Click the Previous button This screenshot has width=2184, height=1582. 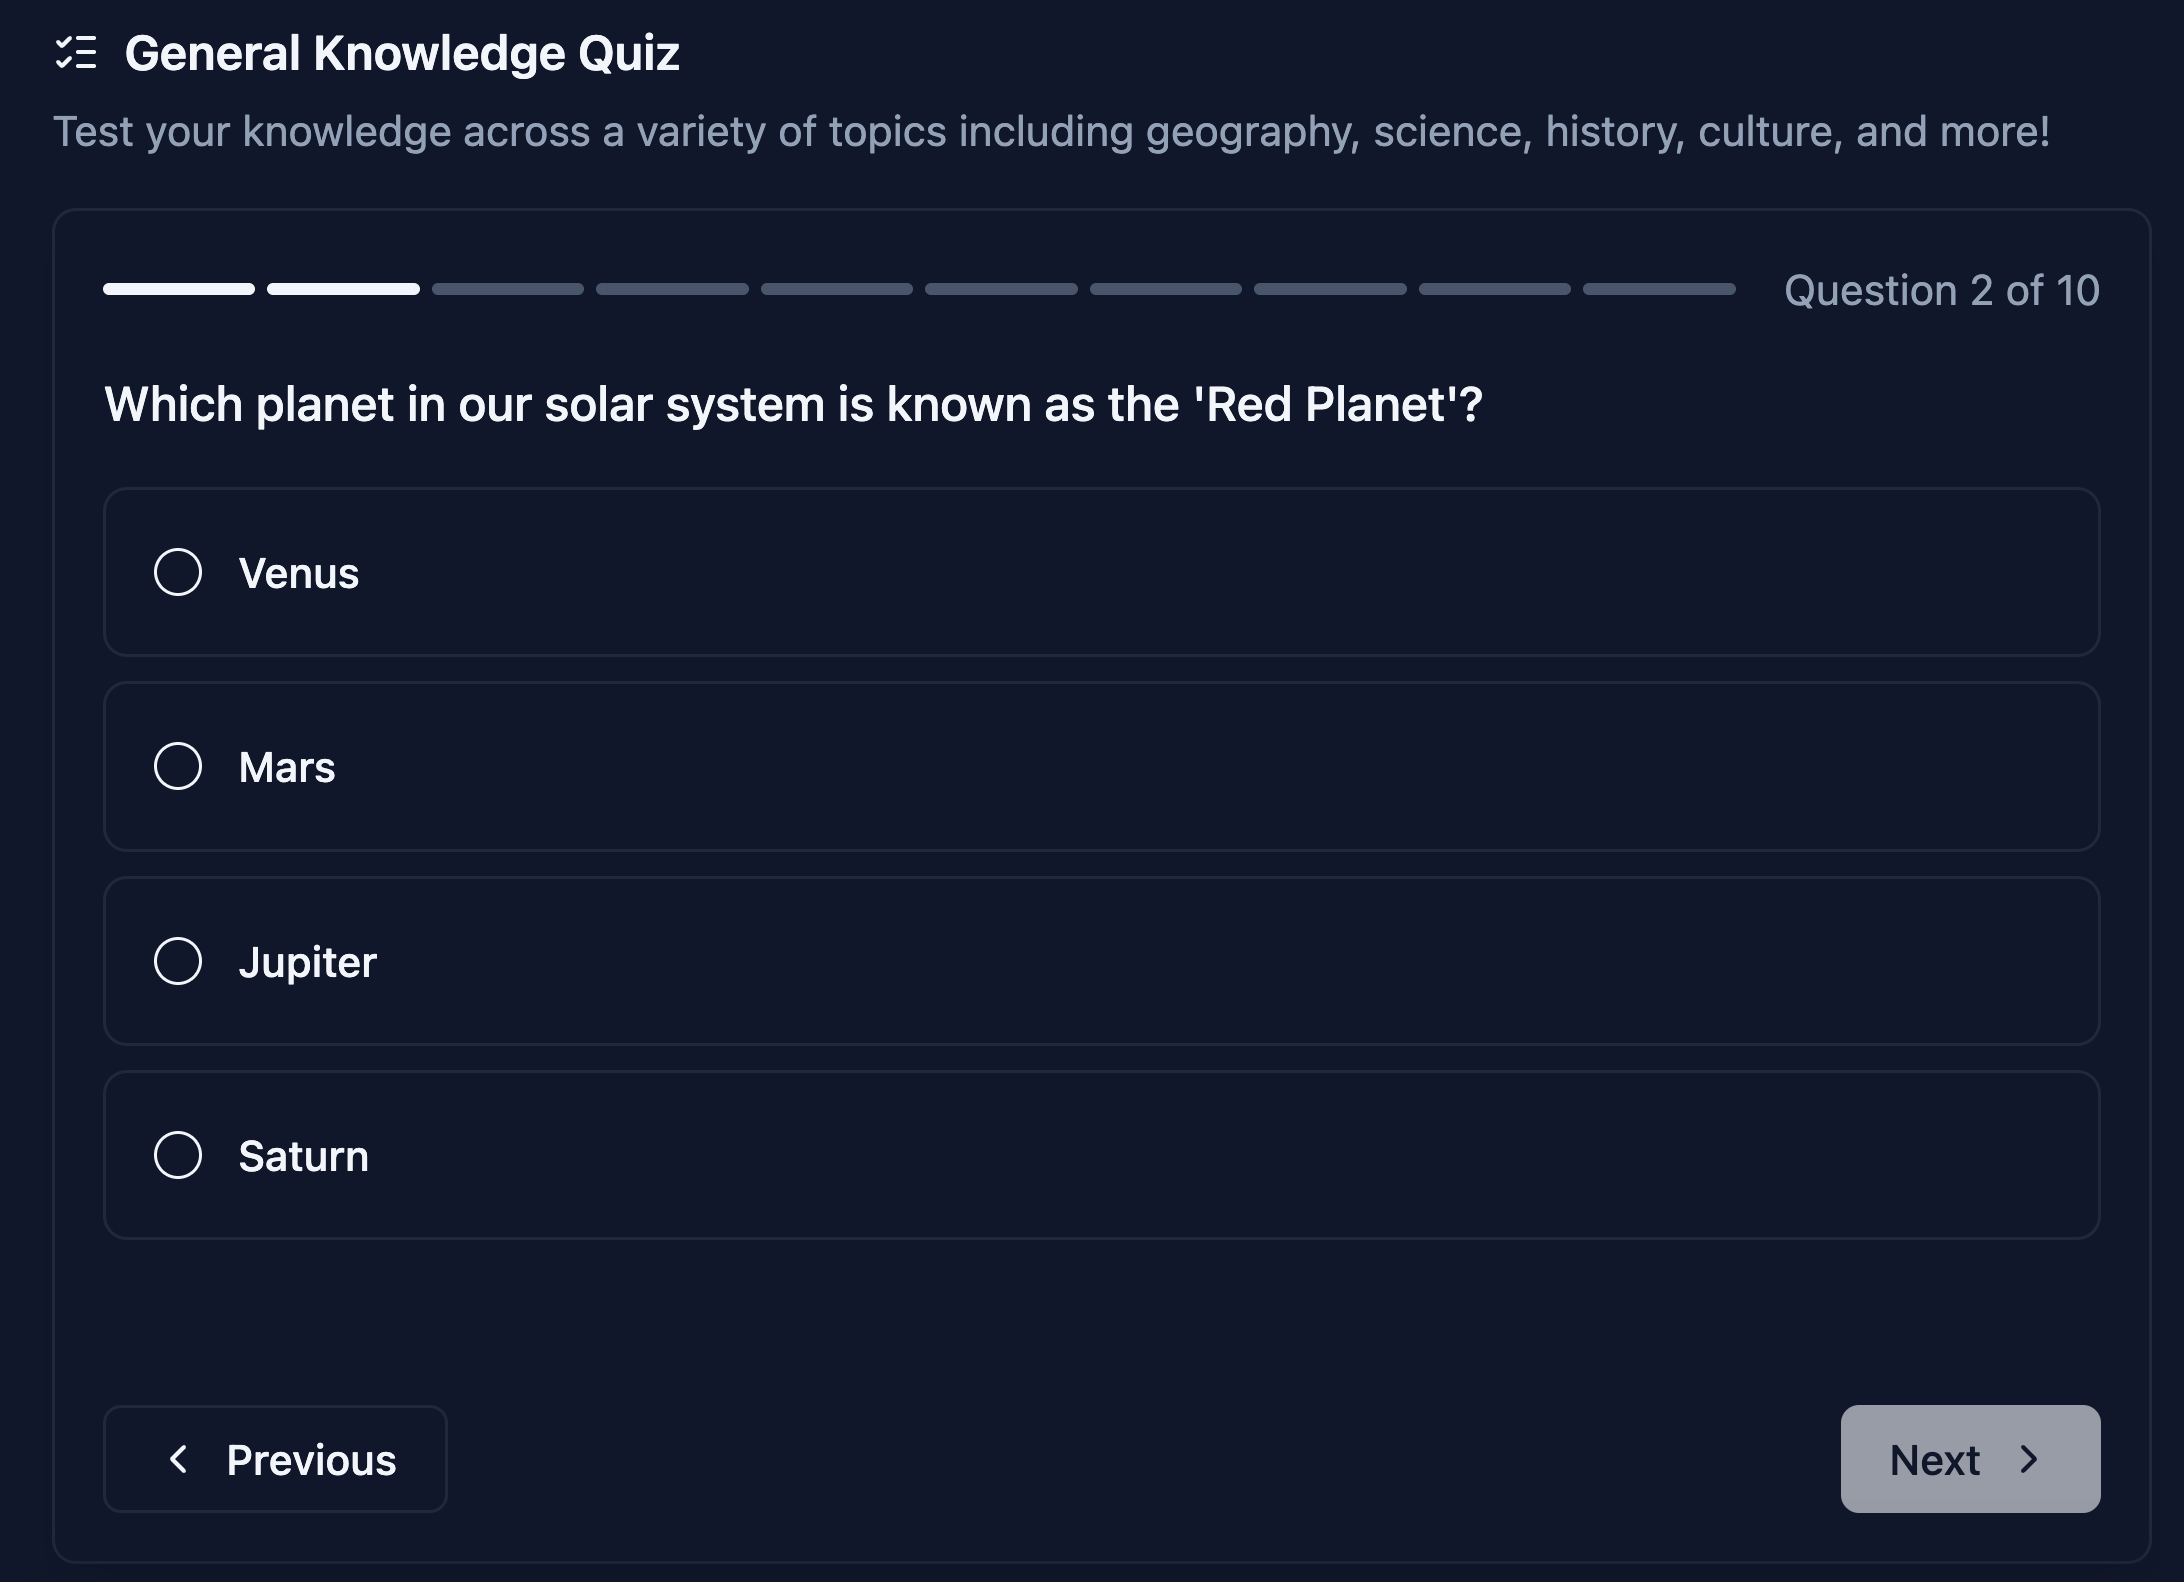click(275, 1459)
